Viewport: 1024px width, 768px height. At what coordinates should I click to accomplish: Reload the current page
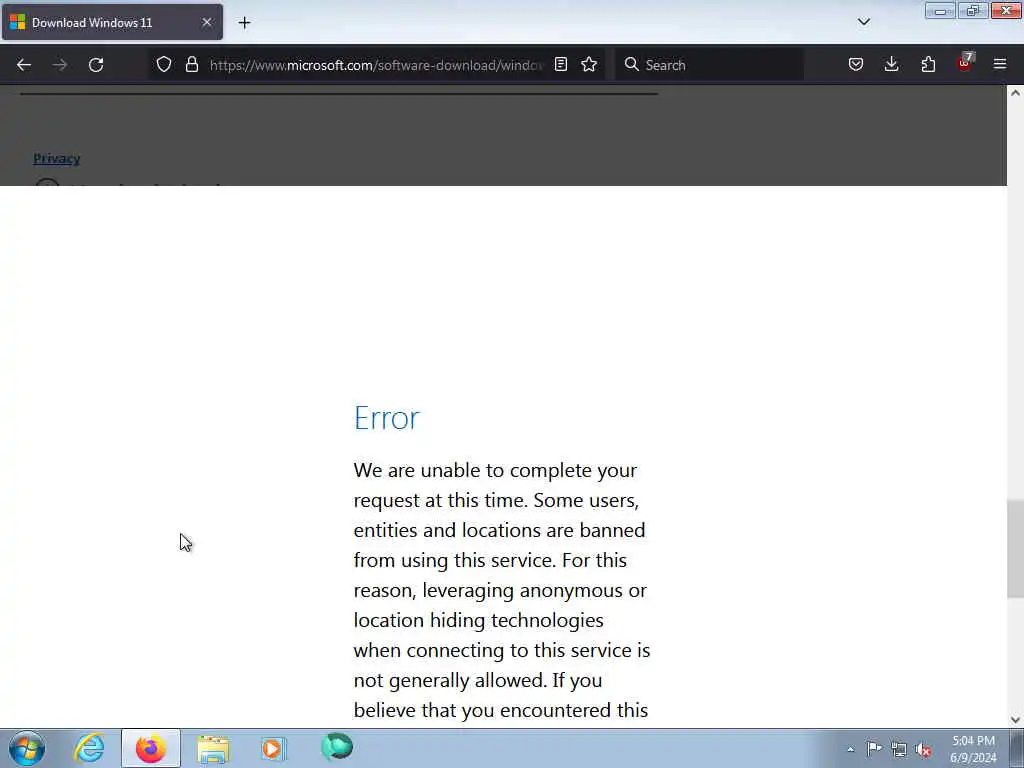96,65
